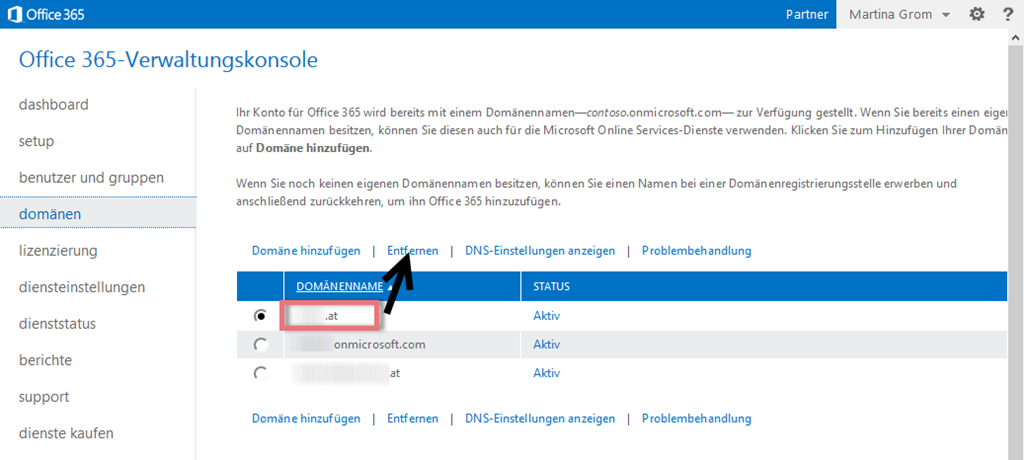Open dienststatus in the sidebar

pyautogui.click(x=57, y=323)
